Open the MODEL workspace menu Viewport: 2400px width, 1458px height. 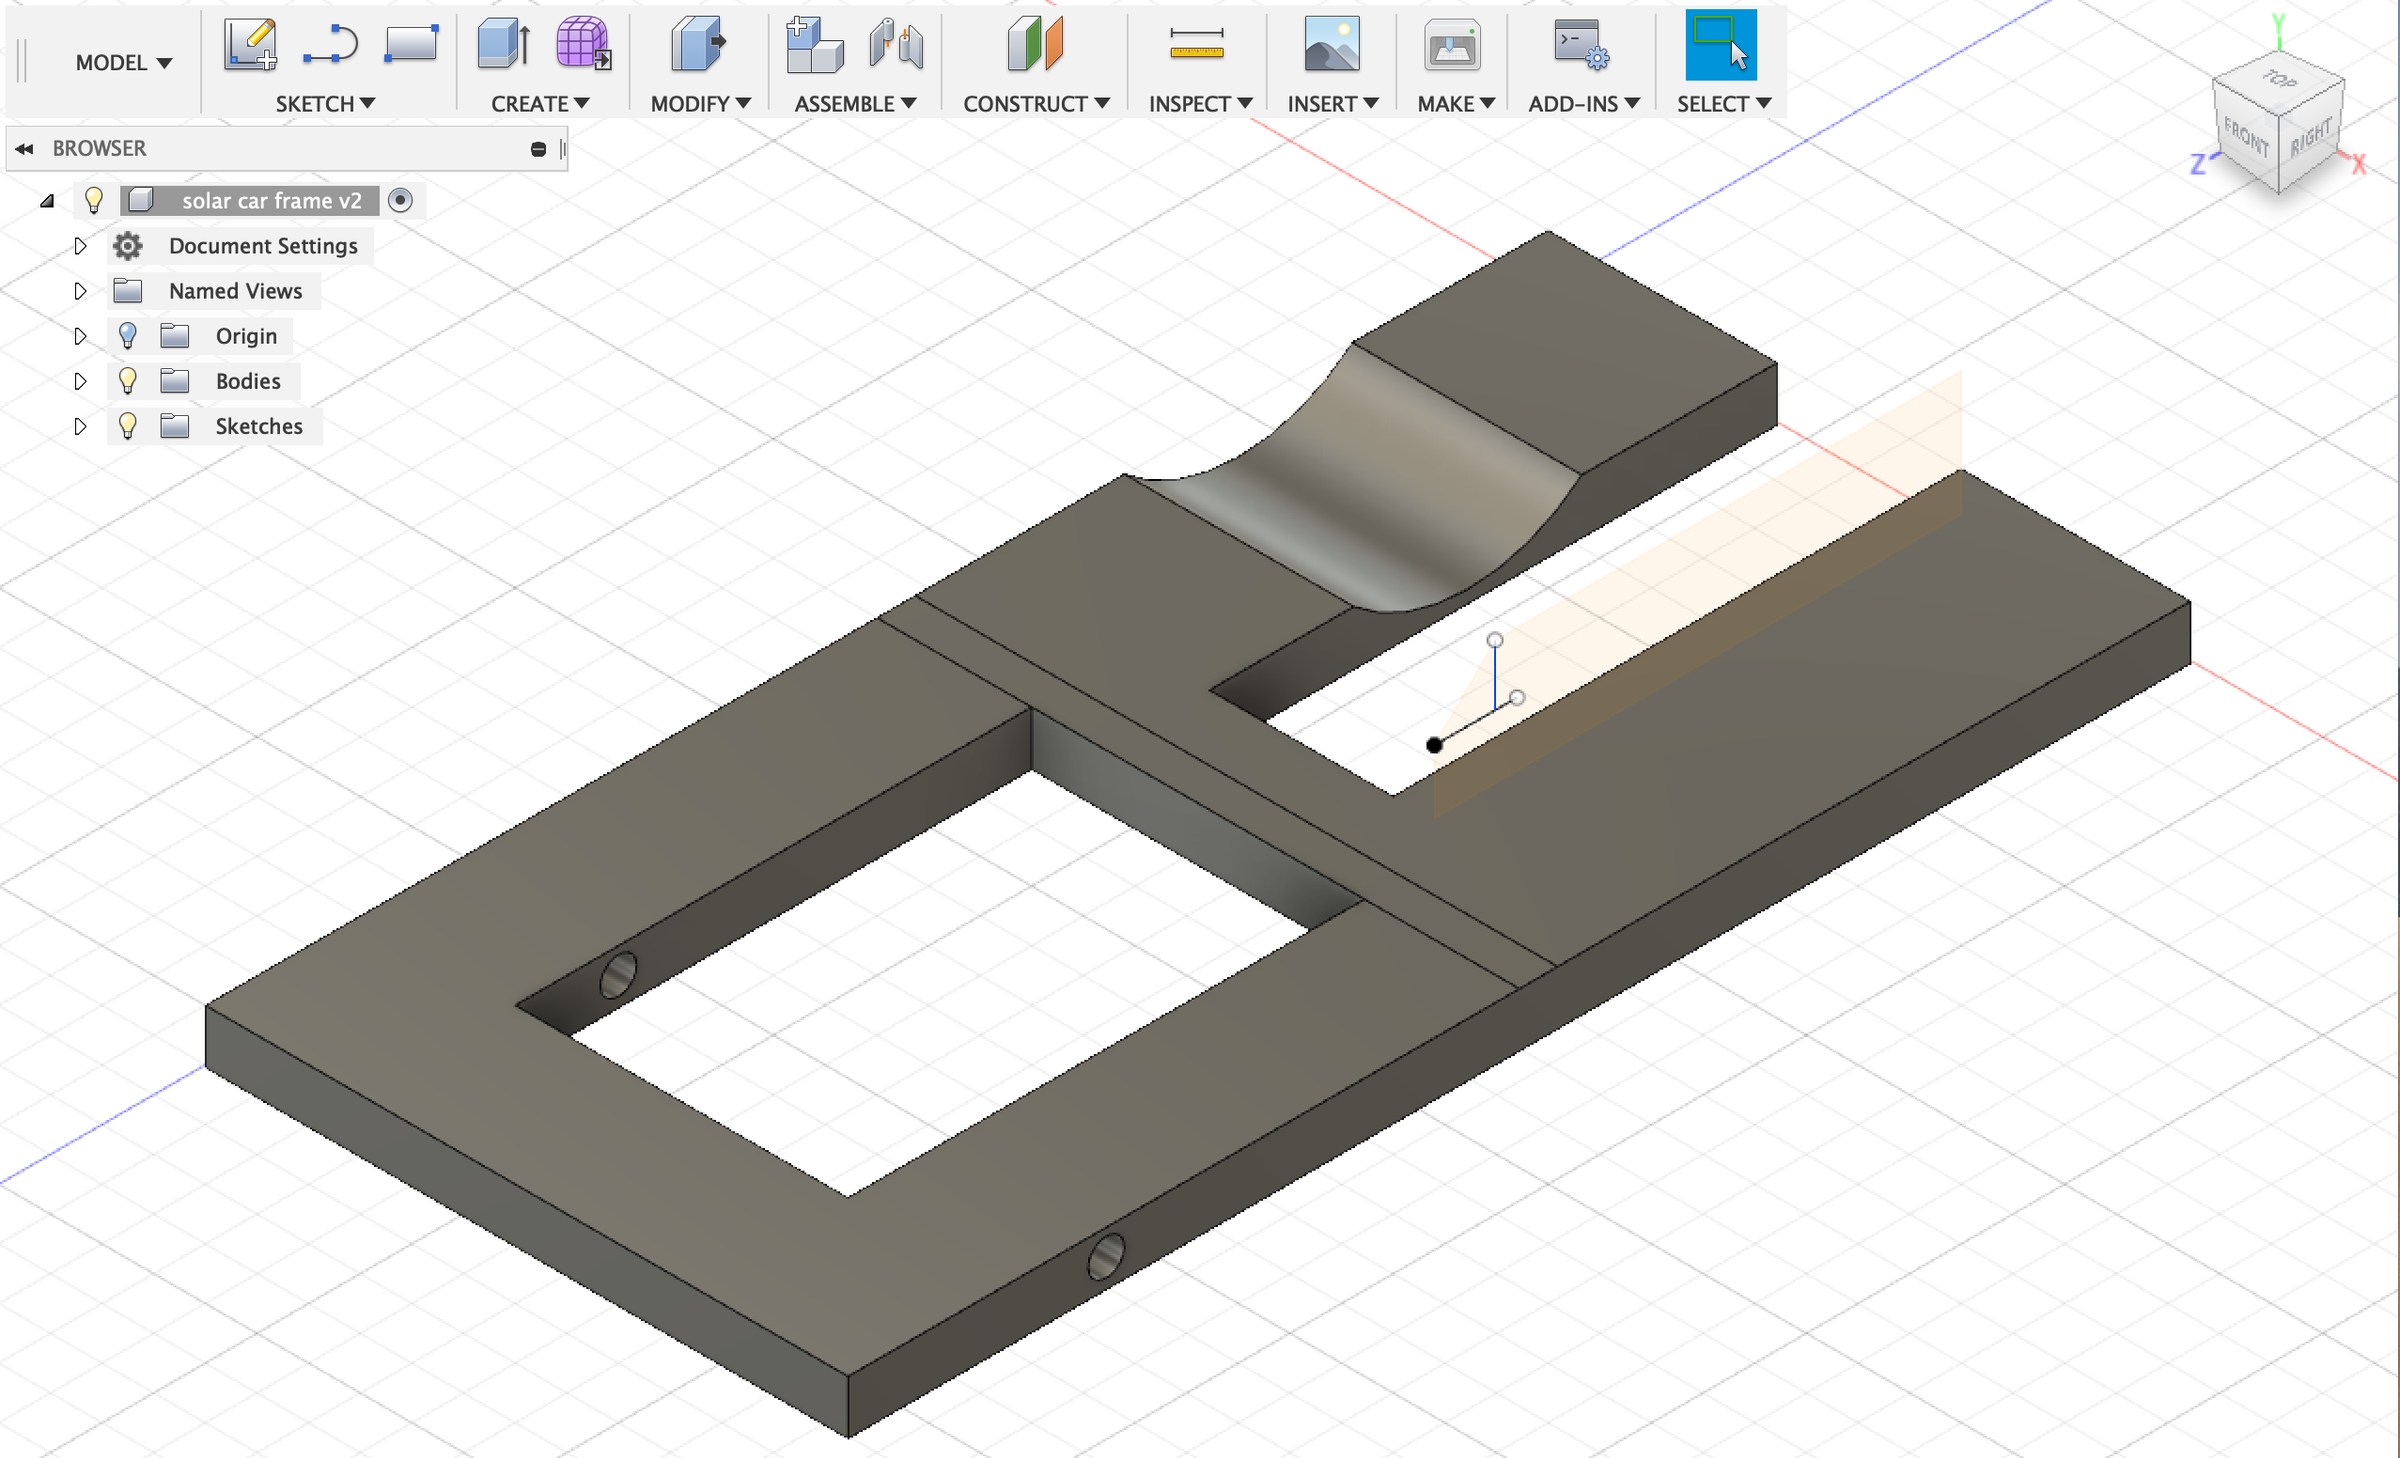click(122, 62)
